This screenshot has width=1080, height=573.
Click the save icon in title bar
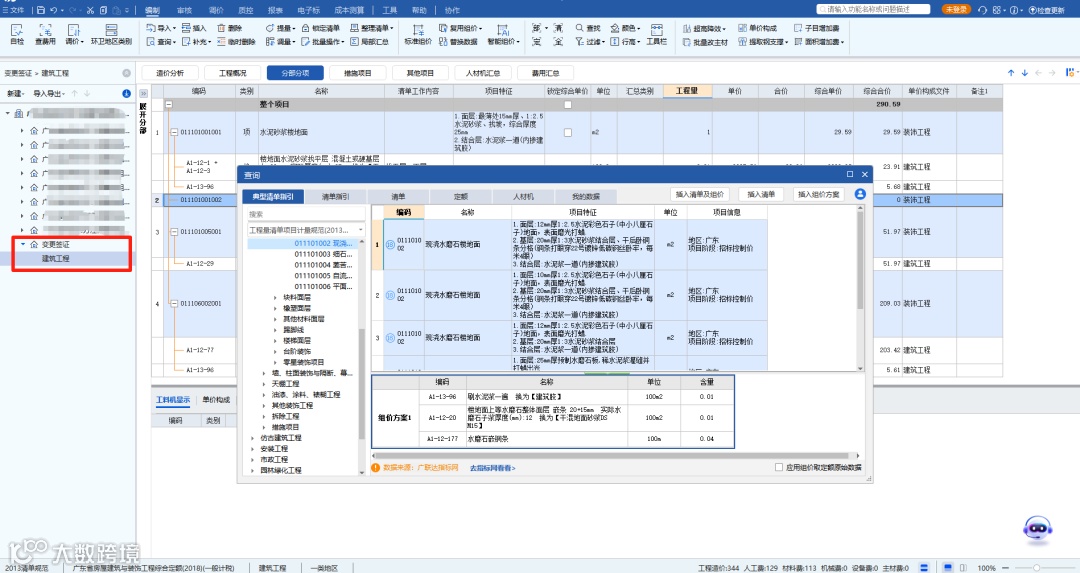[x=41, y=10]
